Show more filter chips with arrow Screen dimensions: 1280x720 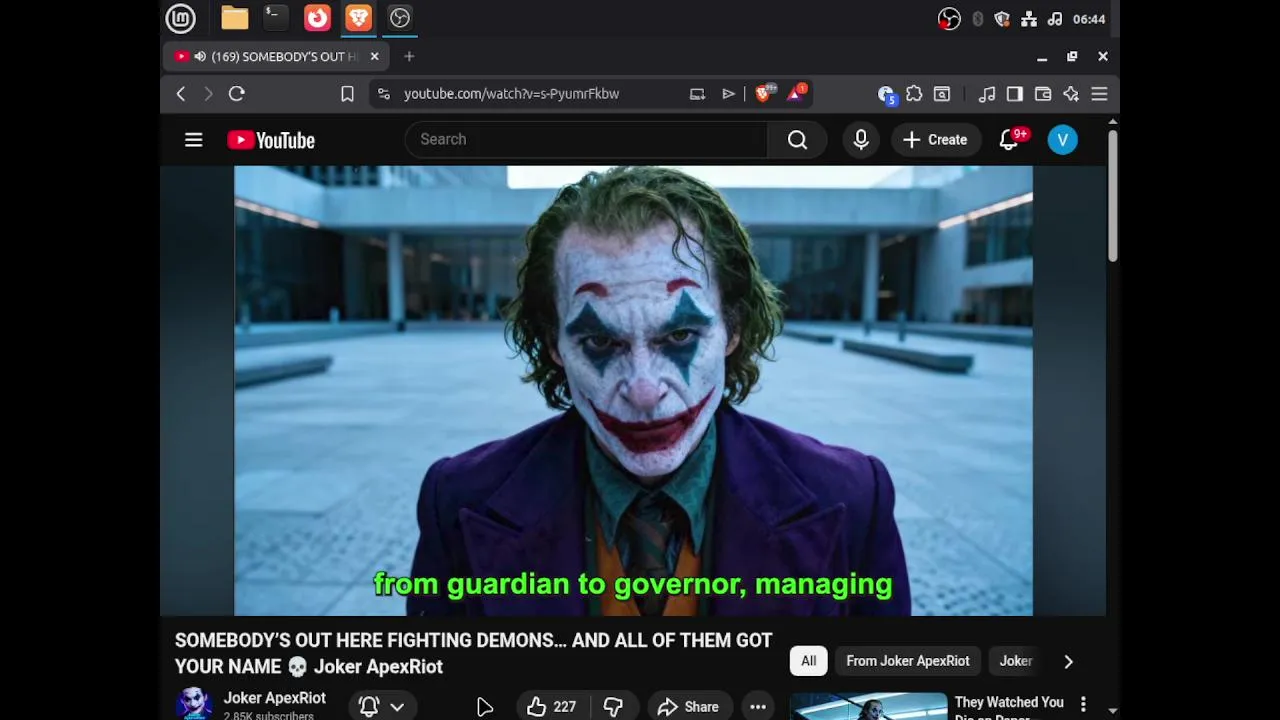click(x=1068, y=661)
